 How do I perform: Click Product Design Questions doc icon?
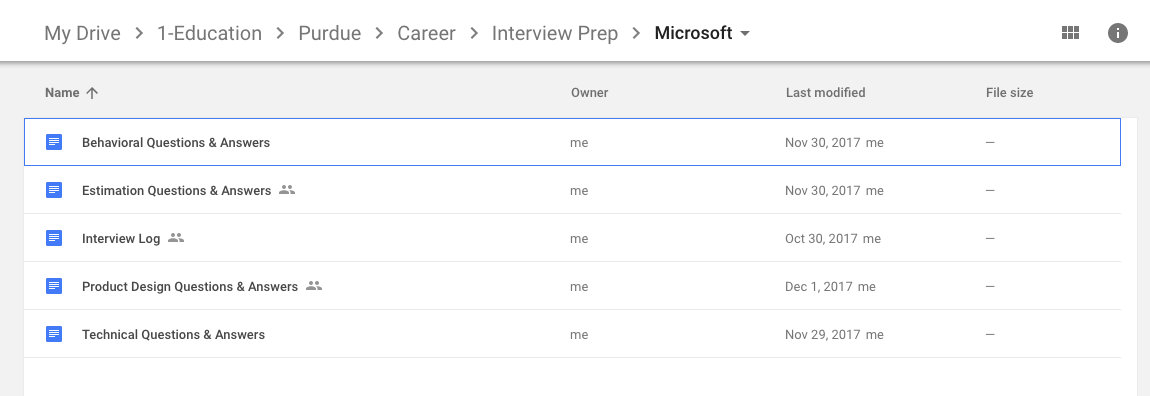54,286
